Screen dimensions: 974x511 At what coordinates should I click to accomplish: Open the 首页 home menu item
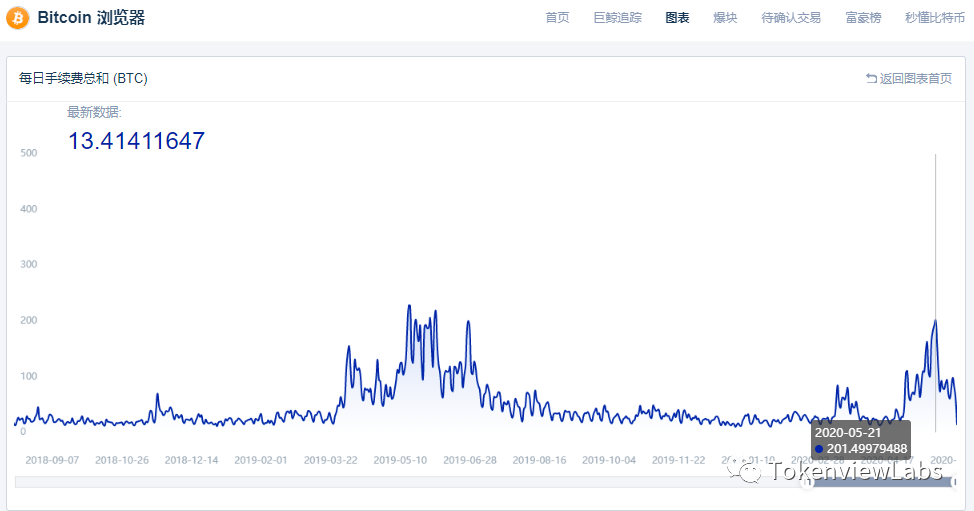(x=557, y=18)
